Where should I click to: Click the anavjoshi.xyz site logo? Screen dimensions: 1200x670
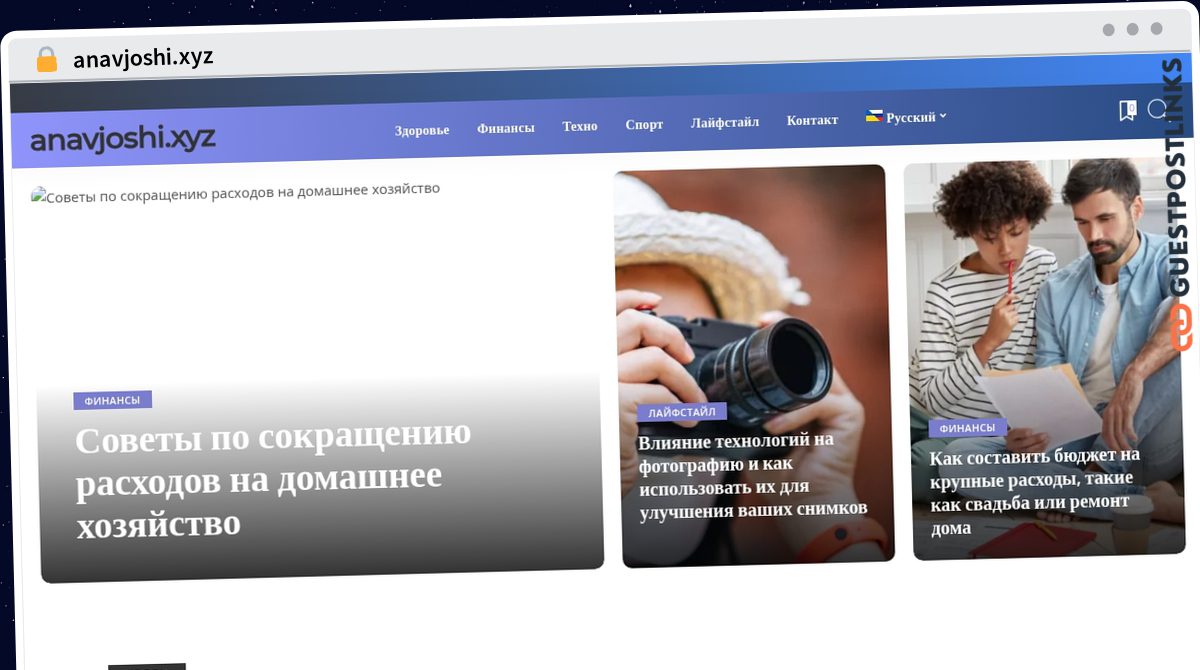123,138
